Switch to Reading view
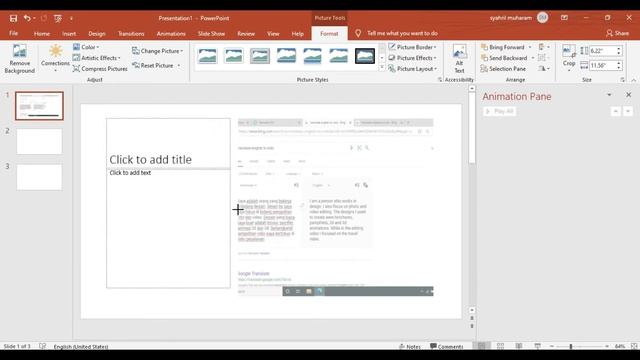The width and height of the screenshot is (640, 360). coord(519,346)
